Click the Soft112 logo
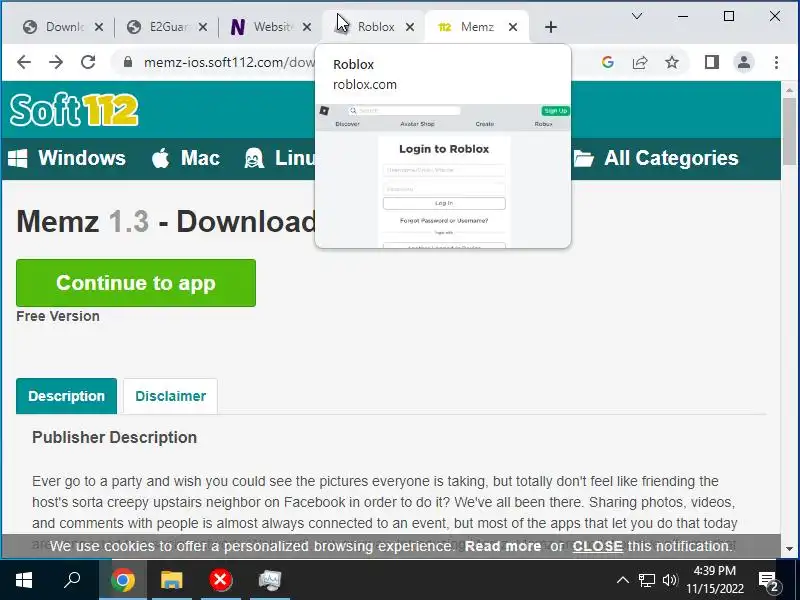The height and width of the screenshot is (600, 800). click(x=73, y=110)
